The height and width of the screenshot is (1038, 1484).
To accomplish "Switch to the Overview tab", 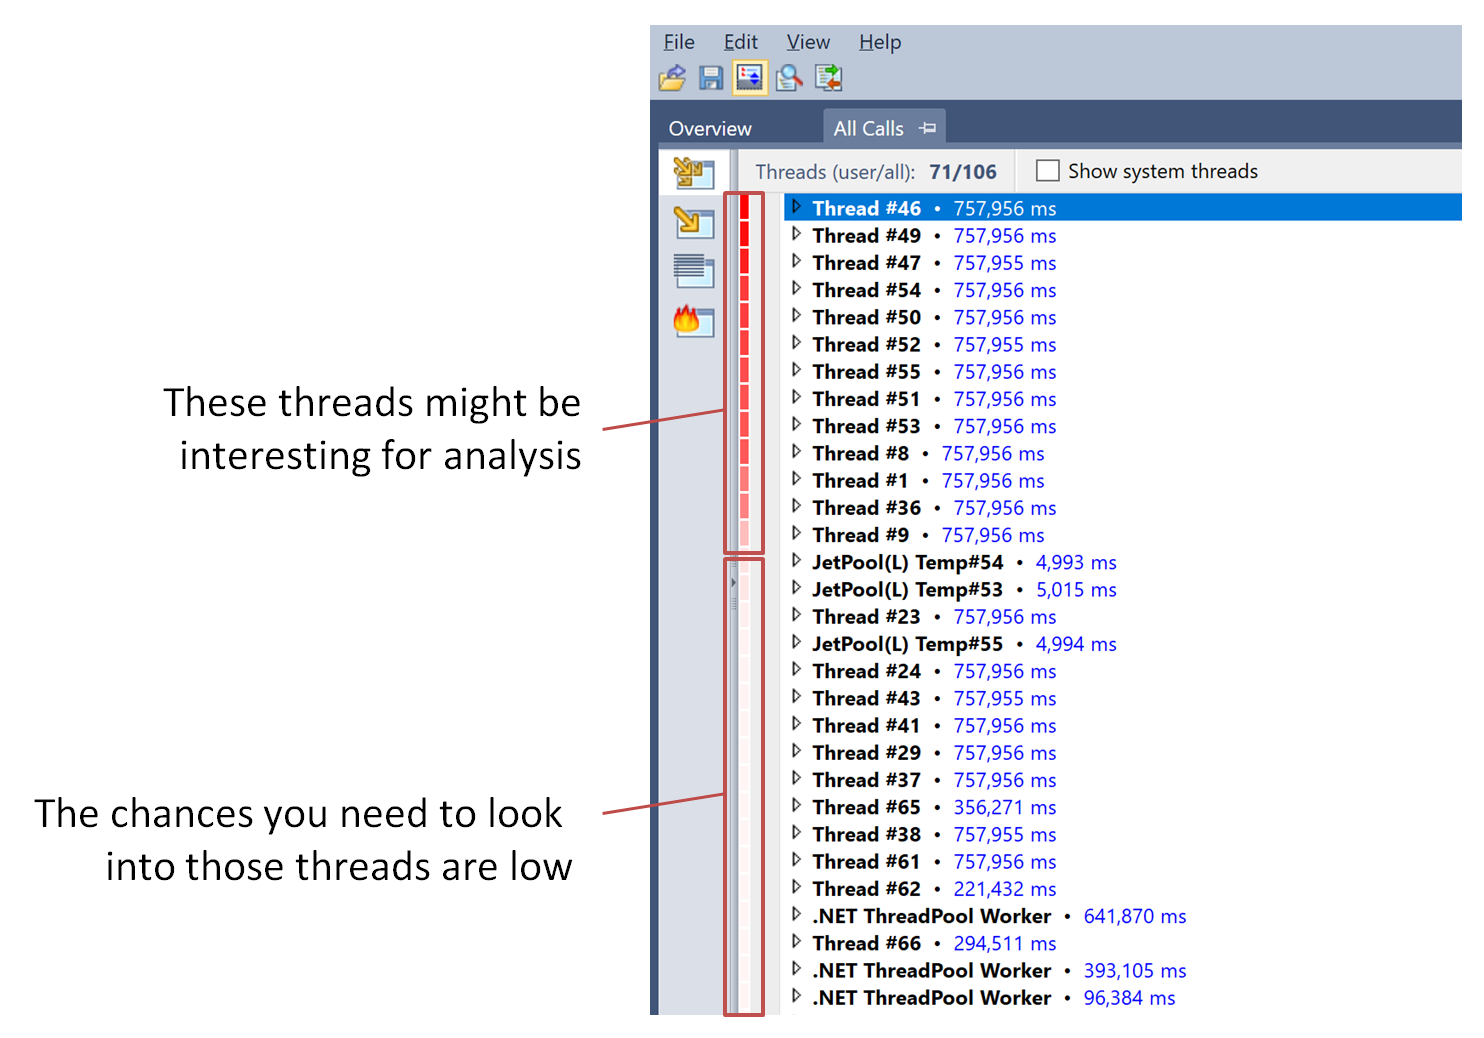I will (x=710, y=128).
